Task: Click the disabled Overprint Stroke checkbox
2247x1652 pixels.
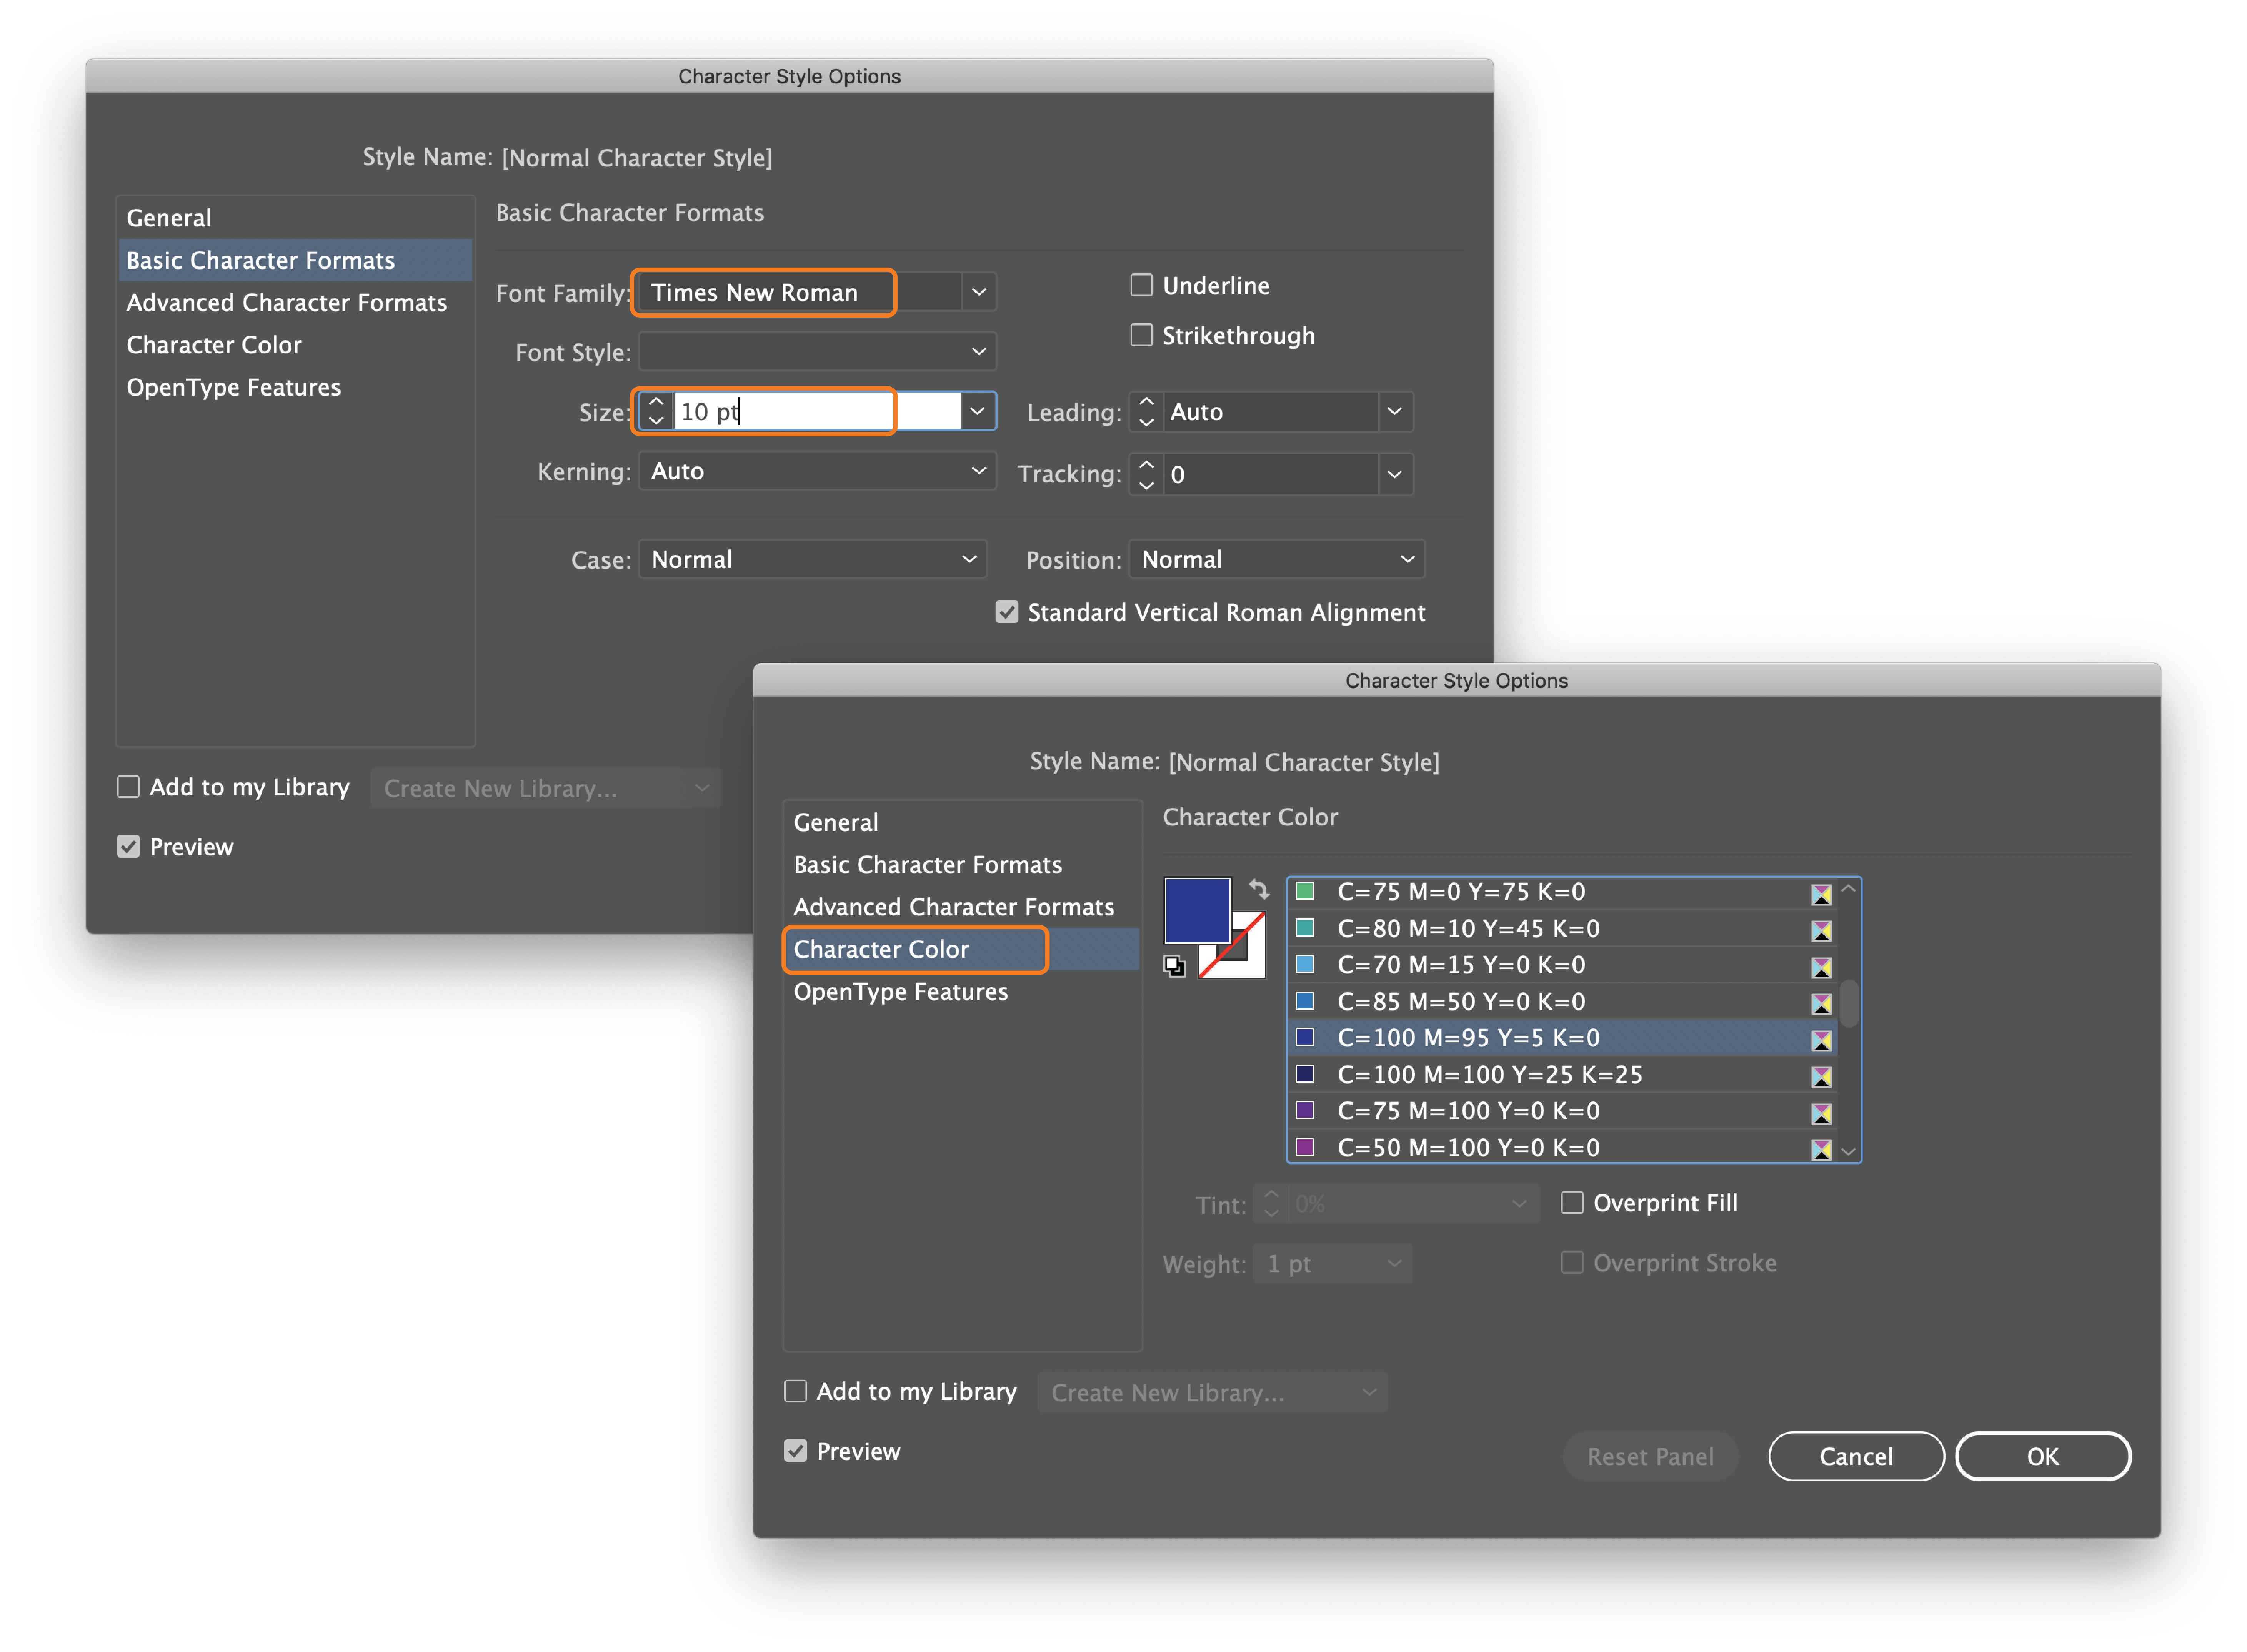Action: click(1572, 1263)
